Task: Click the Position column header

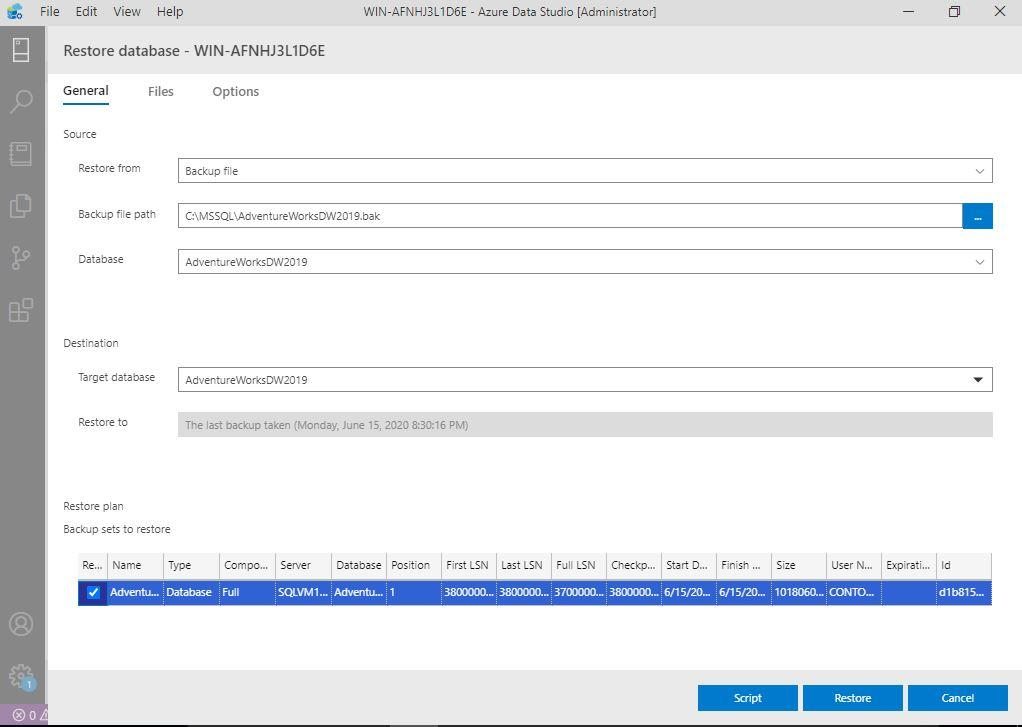Action: click(414, 565)
